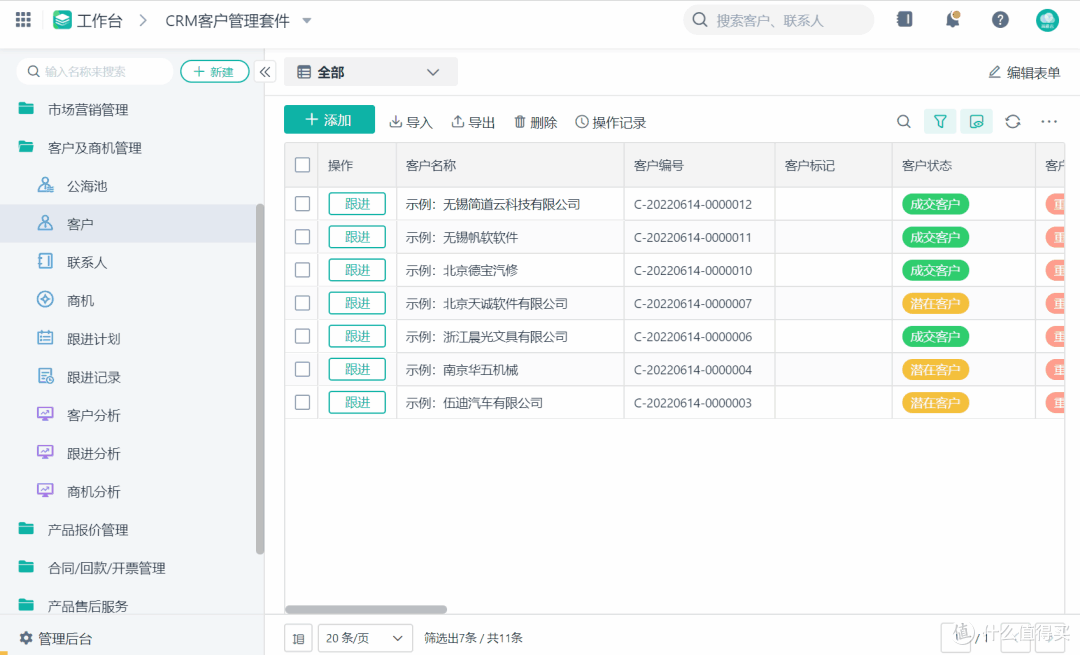Open 商机 opportunities in the sidebar
Viewport: 1080px width, 655px height.
[81, 301]
